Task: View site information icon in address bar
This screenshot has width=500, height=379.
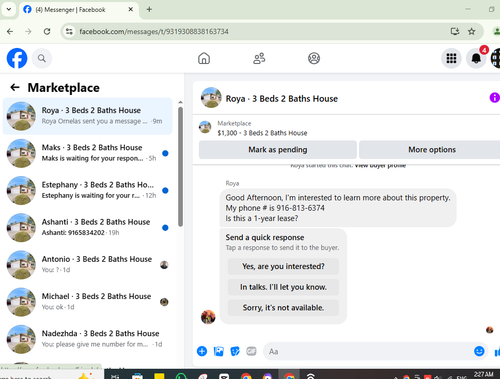Action: [x=69, y=32]
